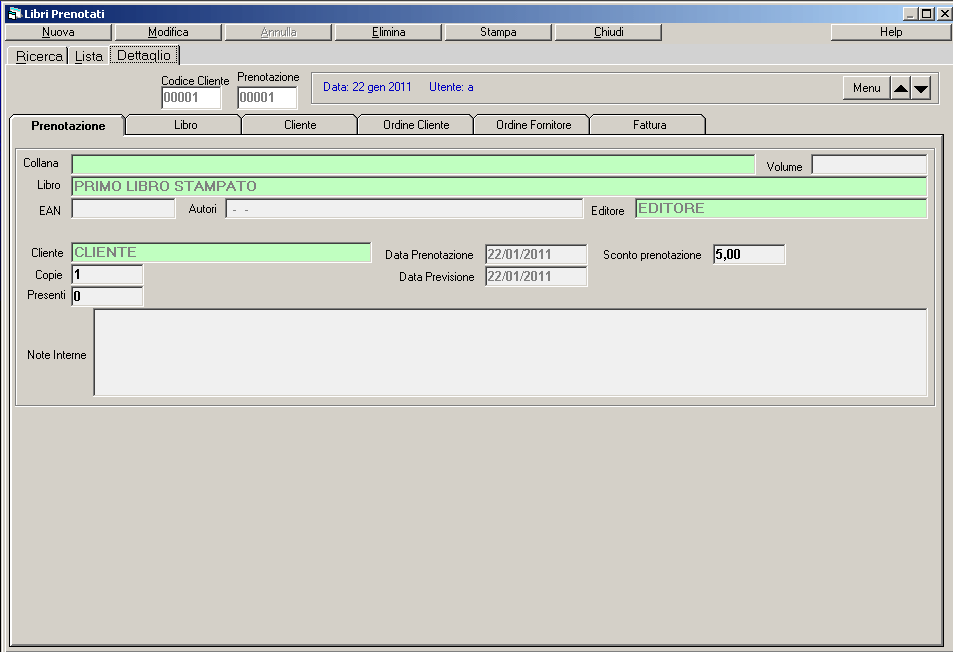The image size is (953, 652).
Task: Switch to the Lista tab
Action: [89, 56]
